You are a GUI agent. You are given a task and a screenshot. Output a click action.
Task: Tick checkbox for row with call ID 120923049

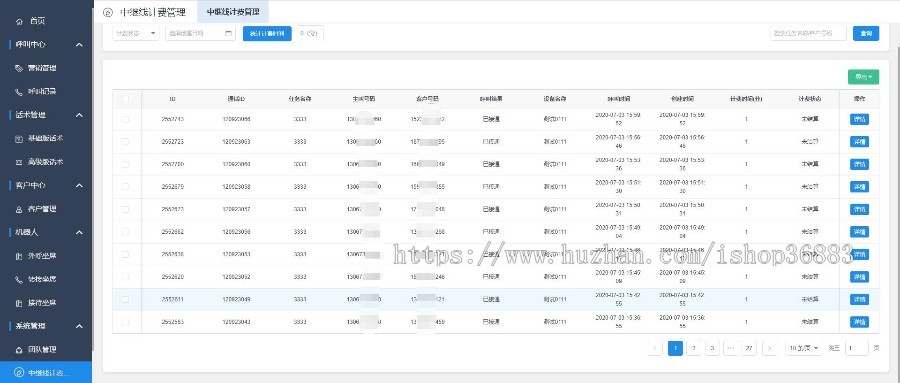click(x=125, y=299)
